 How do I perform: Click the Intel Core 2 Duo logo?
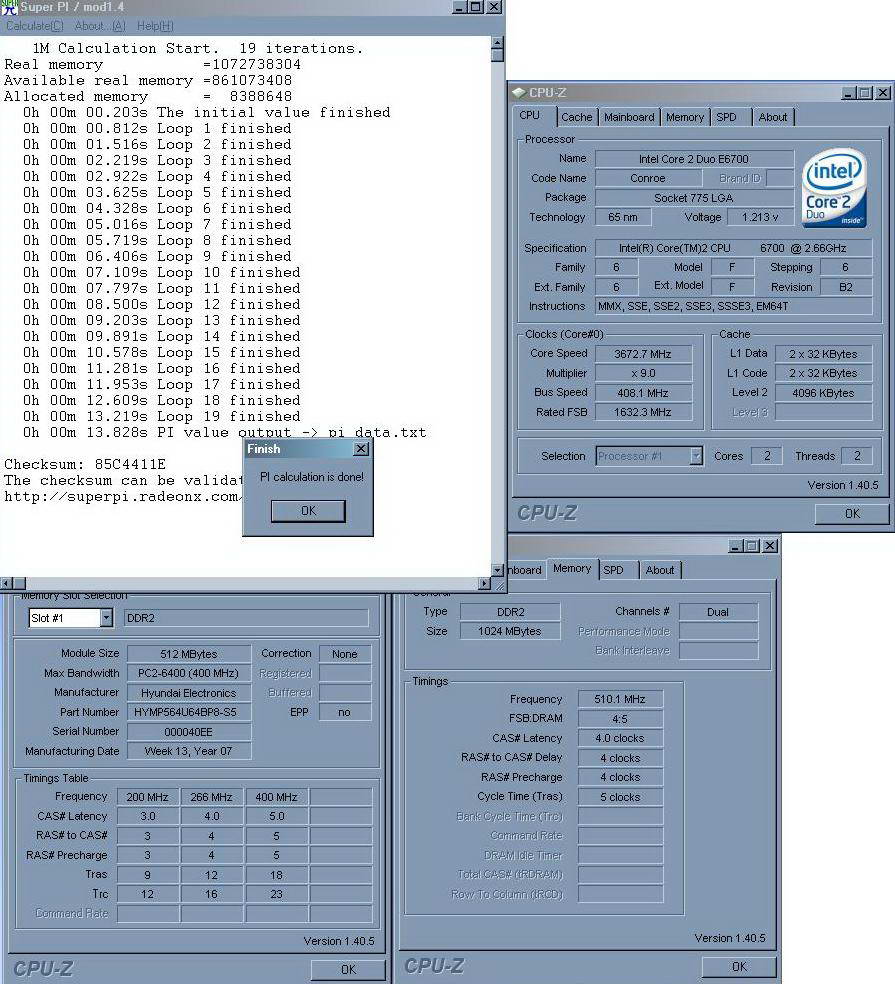point(833,188)
